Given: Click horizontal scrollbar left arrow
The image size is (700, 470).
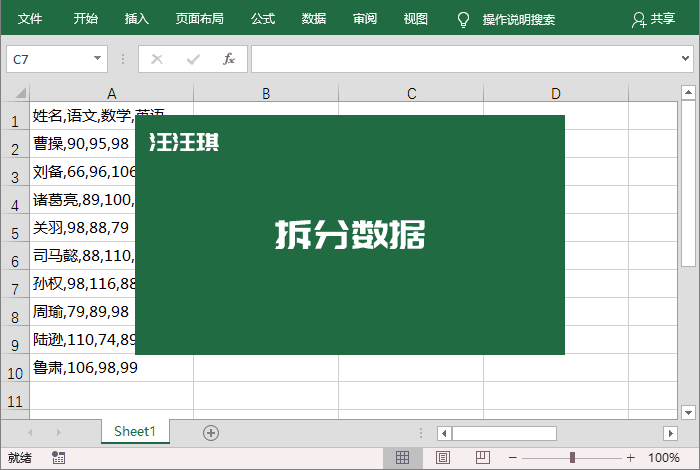Looking at the screenshot, I should [x=444, y=433].
